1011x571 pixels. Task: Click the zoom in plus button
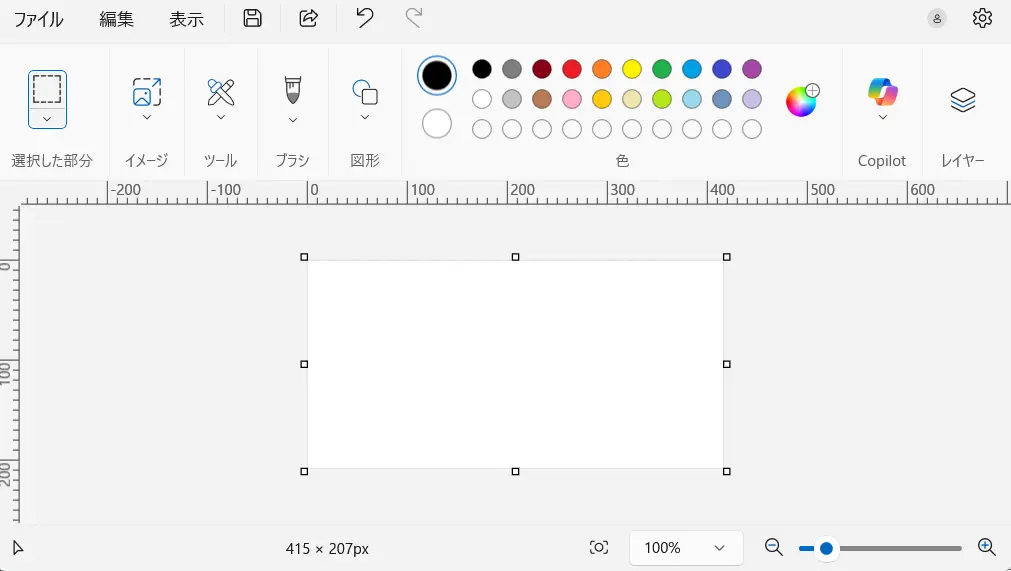986,548
